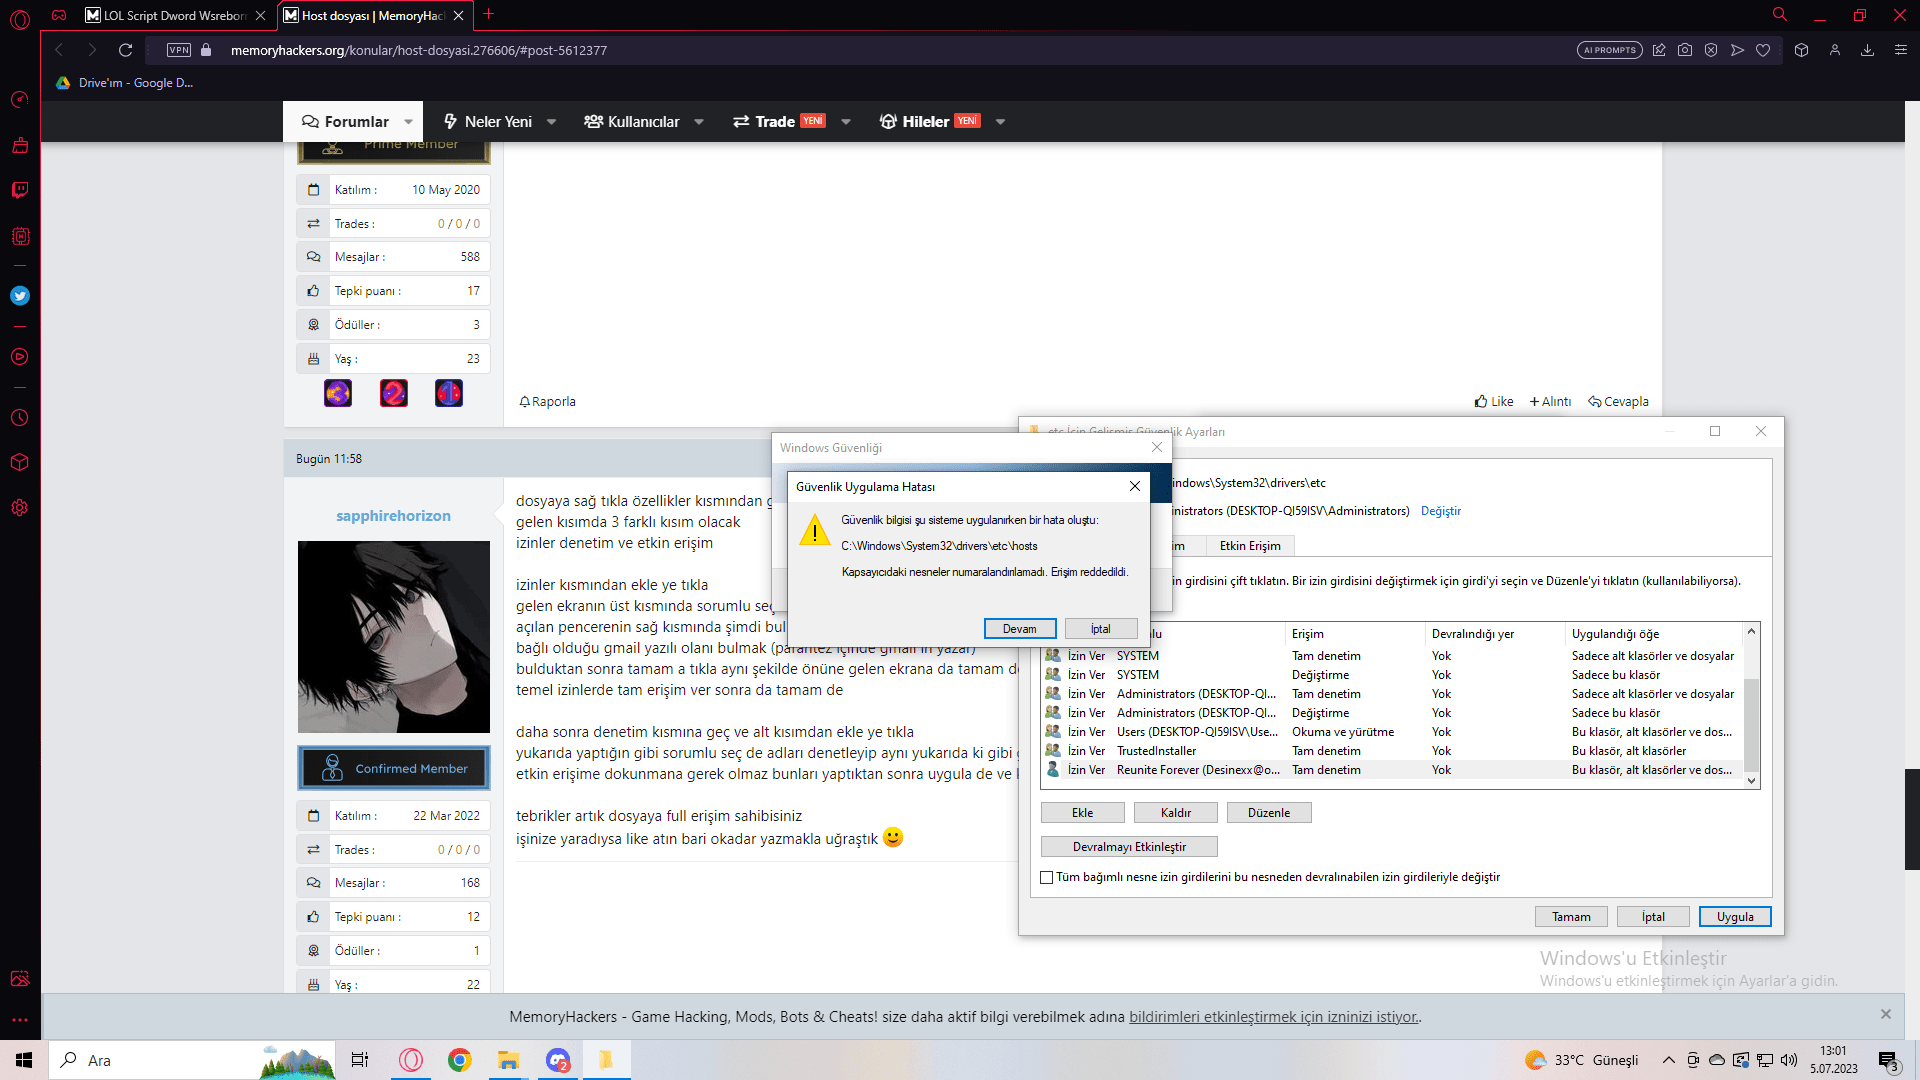Screen dimensions: 1920x1080
Task: Open Google Chrome from the taskbar
Action: [460, 1060]
